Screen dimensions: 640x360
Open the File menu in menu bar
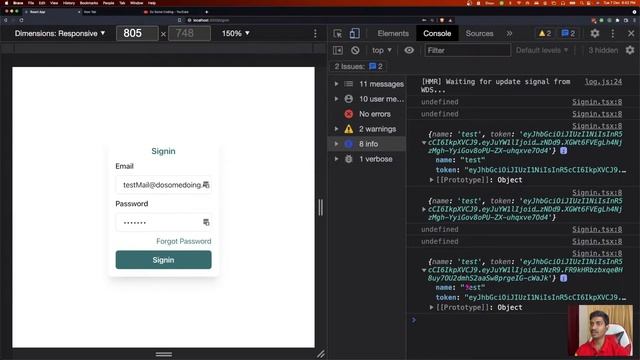point(31,3)
